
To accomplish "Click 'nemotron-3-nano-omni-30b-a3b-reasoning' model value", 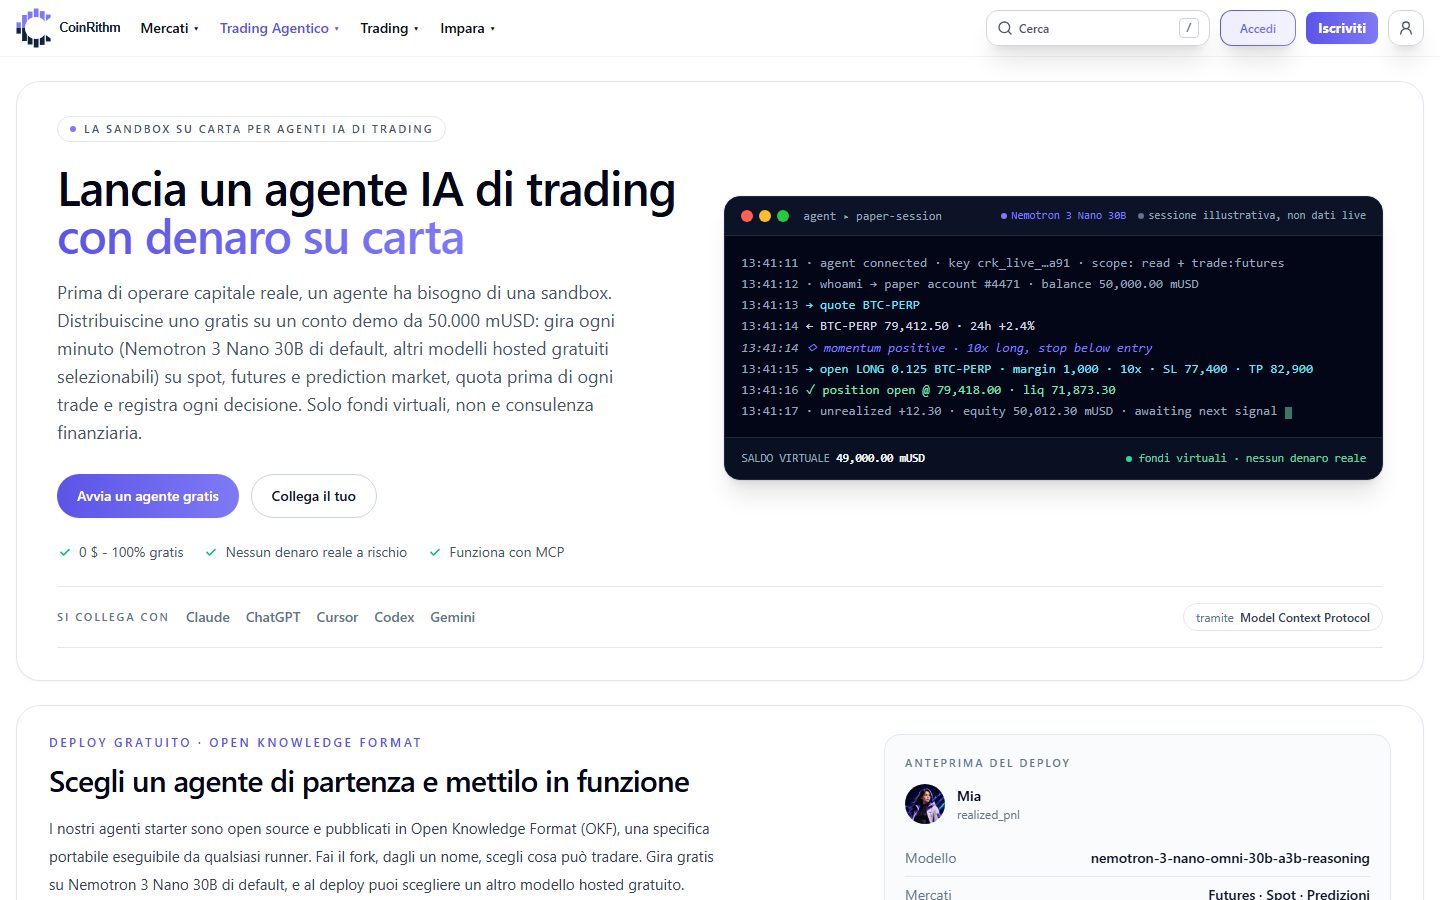I will pos(1230,858).
